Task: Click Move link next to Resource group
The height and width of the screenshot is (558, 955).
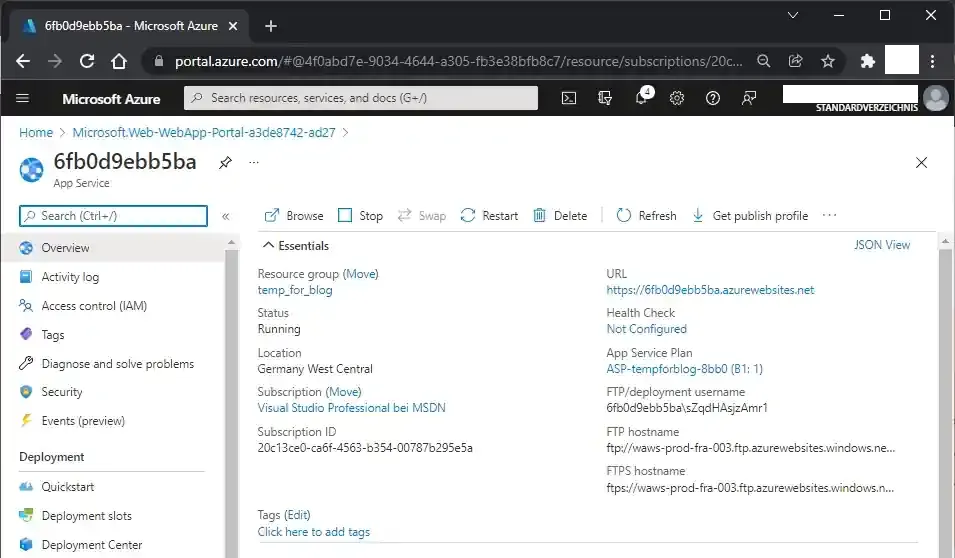Action: point(361,274)
